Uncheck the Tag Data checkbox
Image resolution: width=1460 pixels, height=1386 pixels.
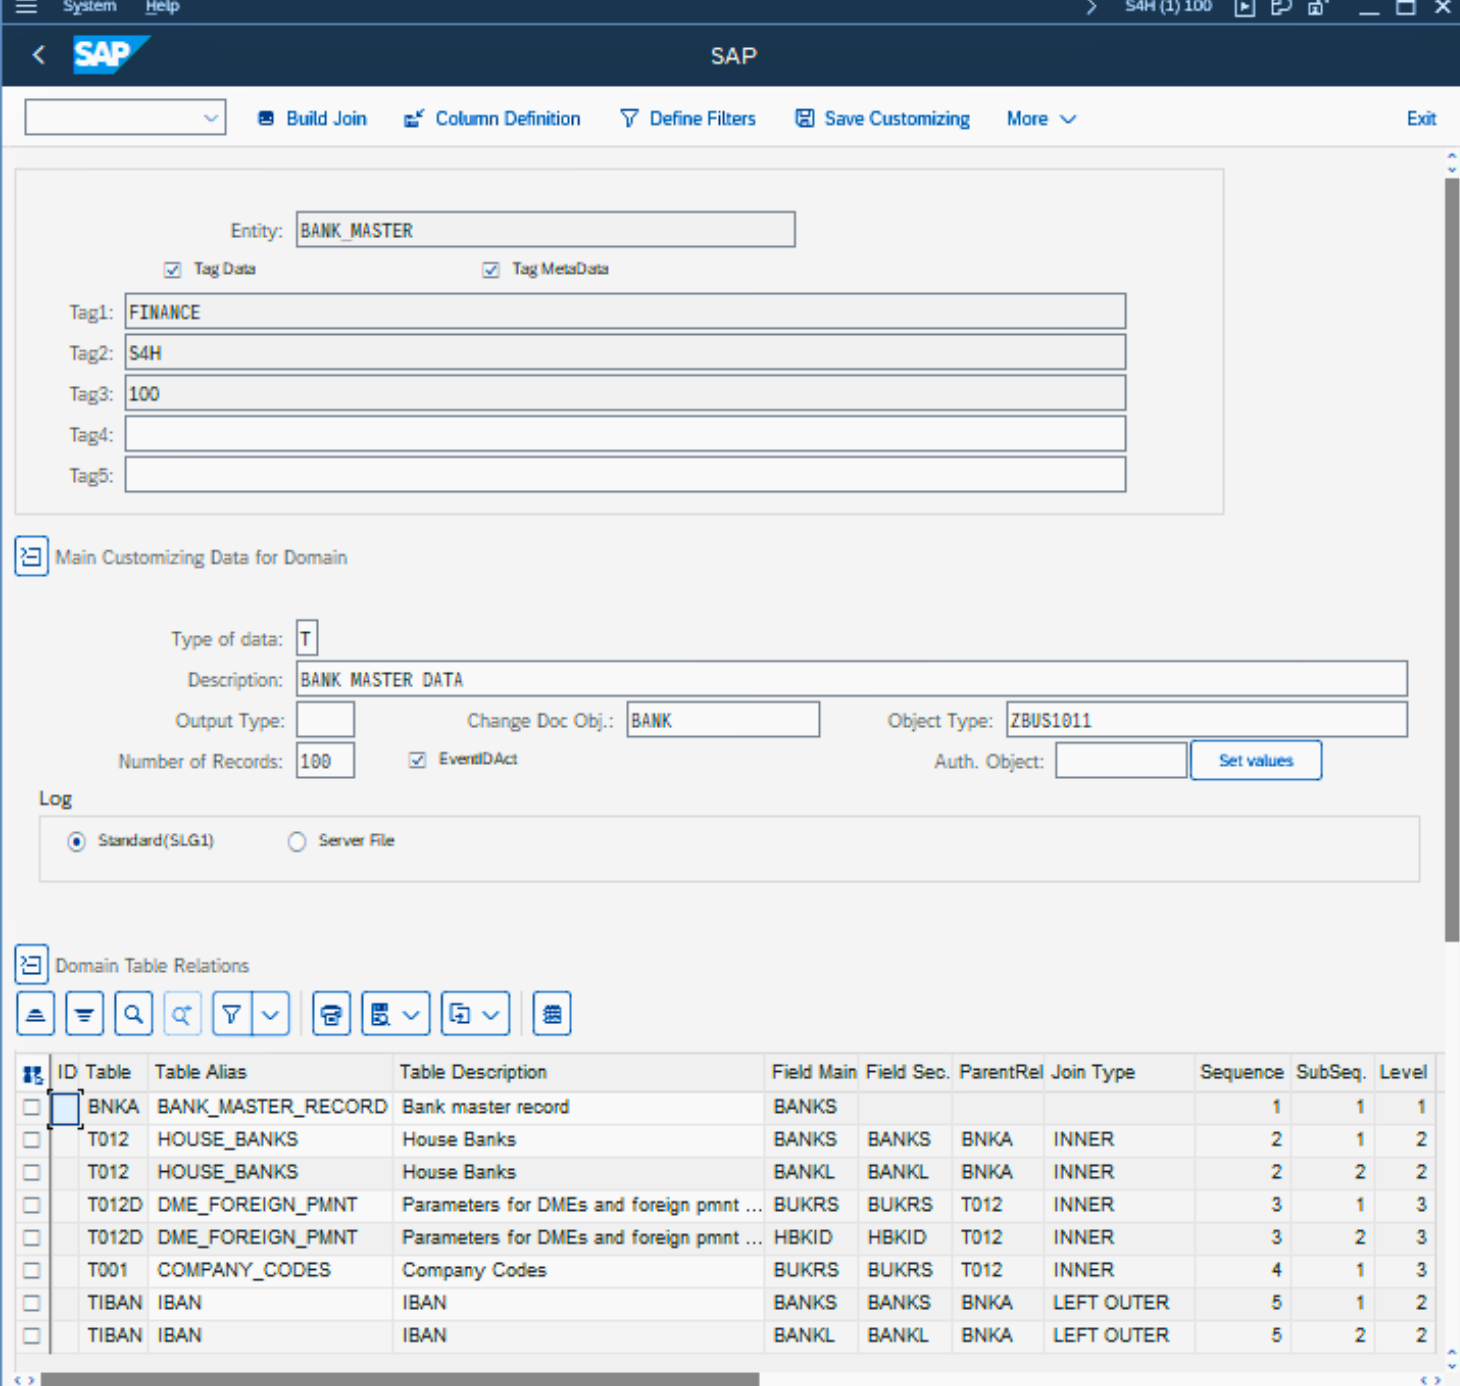(x=173, y=270)
